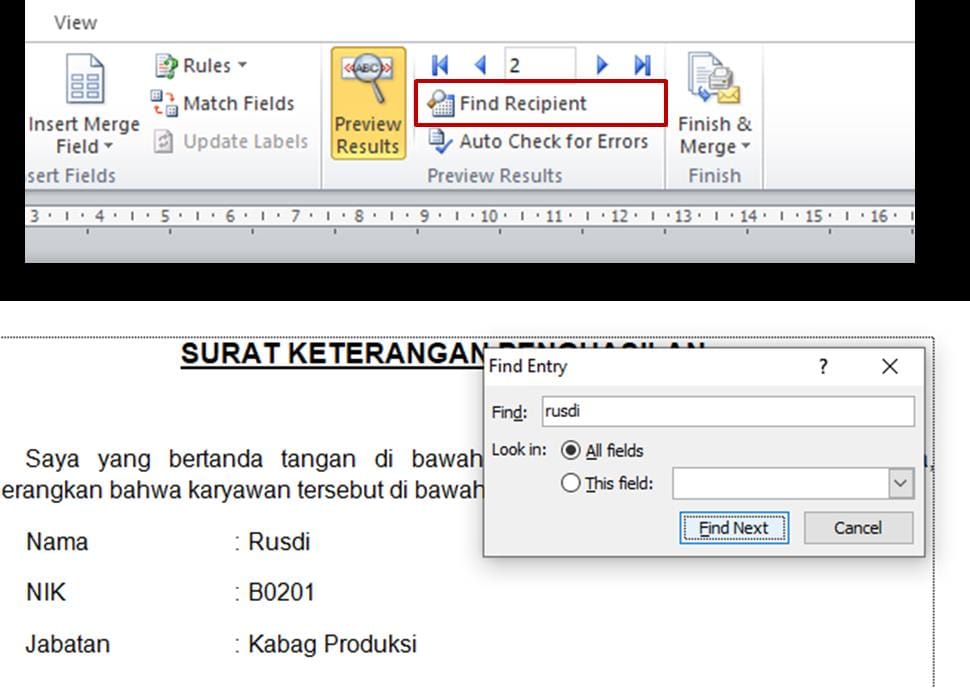Run Auto Check for Errors
Image resolution: width=970 pixels, height=688 pixels.
pyautogui.click(x=540, y=141)
